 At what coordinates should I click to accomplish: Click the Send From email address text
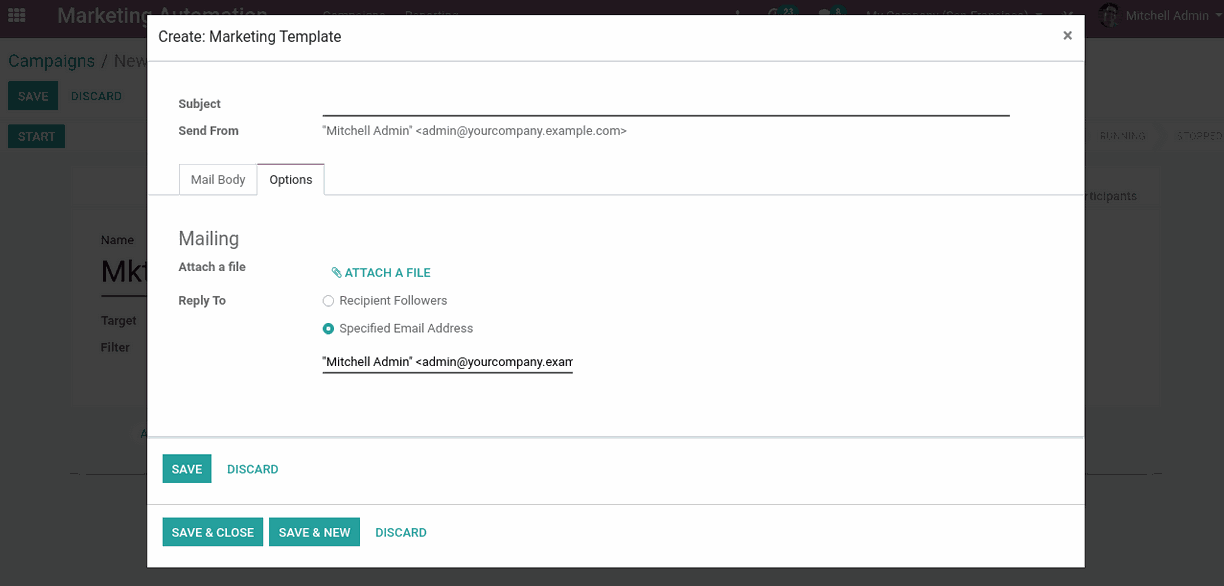pos(474,130)
